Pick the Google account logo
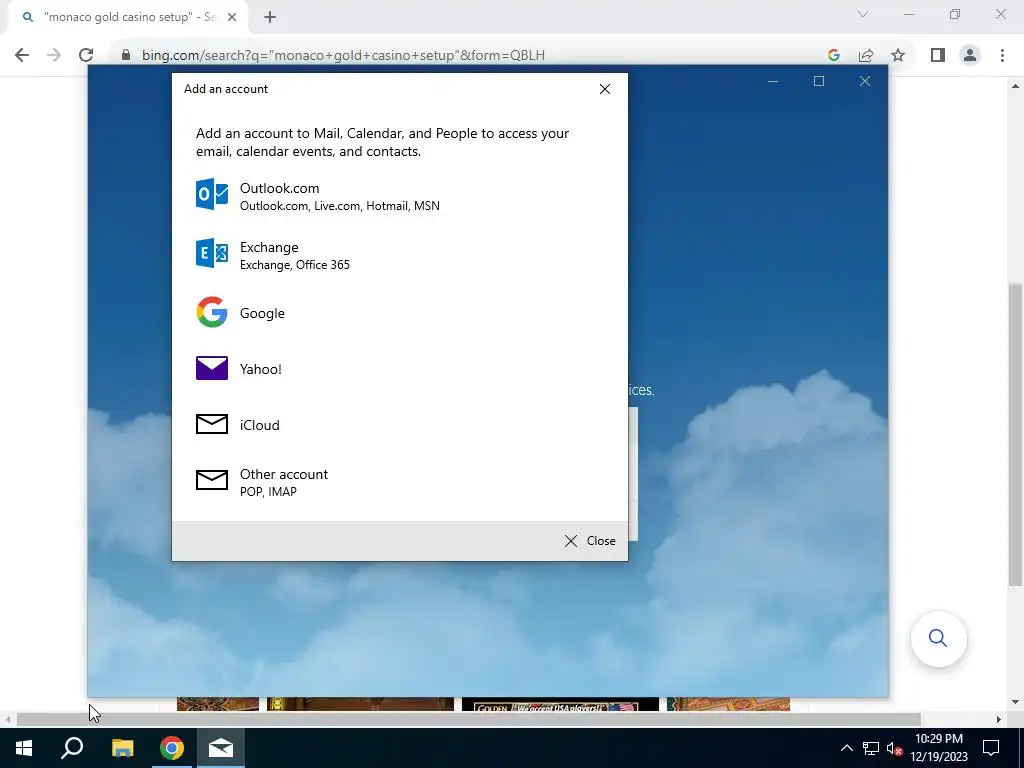The width and height of the screenshot is (1024, 768). (212, 312)
